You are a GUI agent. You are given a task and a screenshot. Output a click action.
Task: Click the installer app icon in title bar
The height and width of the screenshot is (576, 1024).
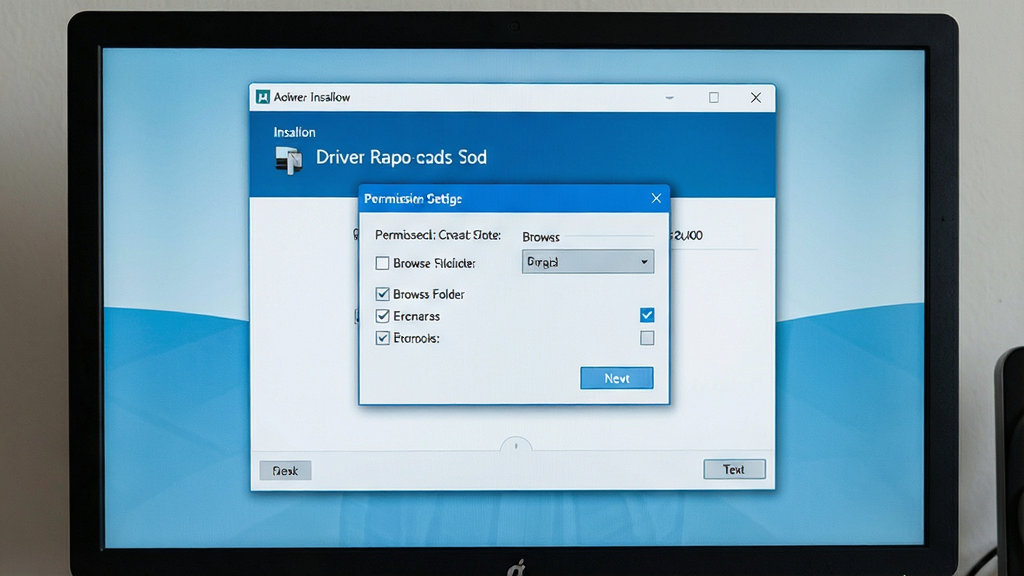(x=263, y=97)
